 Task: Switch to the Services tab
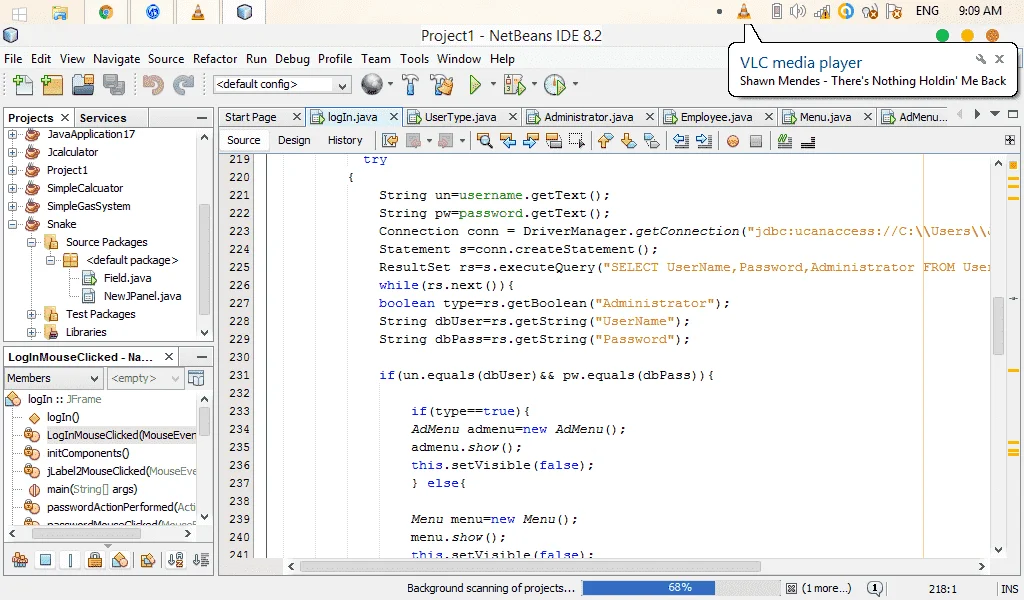[103, 118]
